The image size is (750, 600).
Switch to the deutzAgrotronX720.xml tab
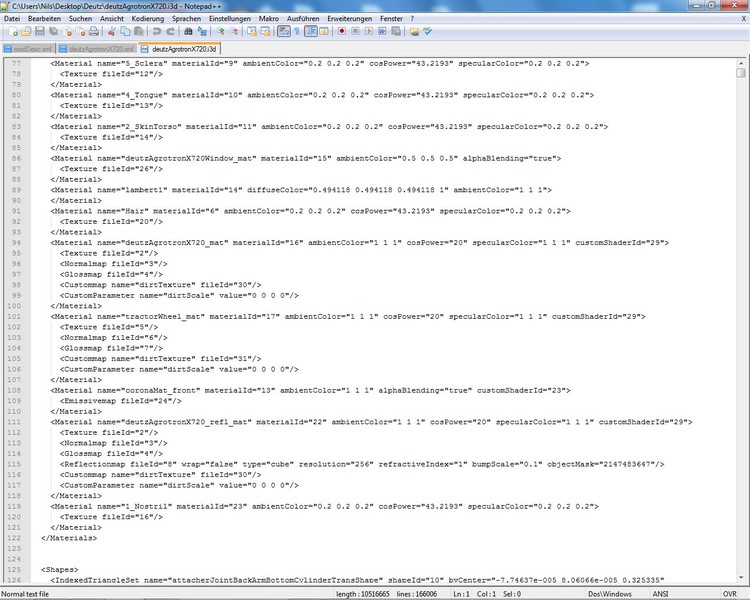[x=97, y=49]
